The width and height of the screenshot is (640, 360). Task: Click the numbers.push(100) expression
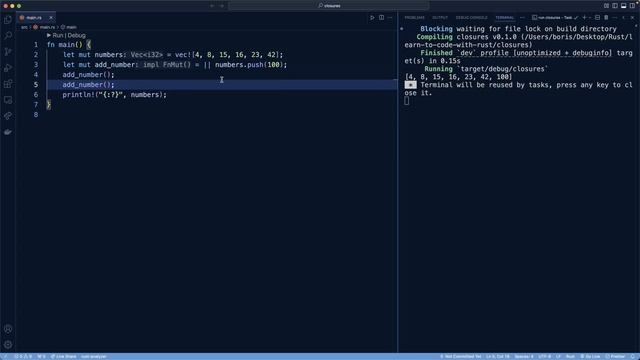point(249,65)
